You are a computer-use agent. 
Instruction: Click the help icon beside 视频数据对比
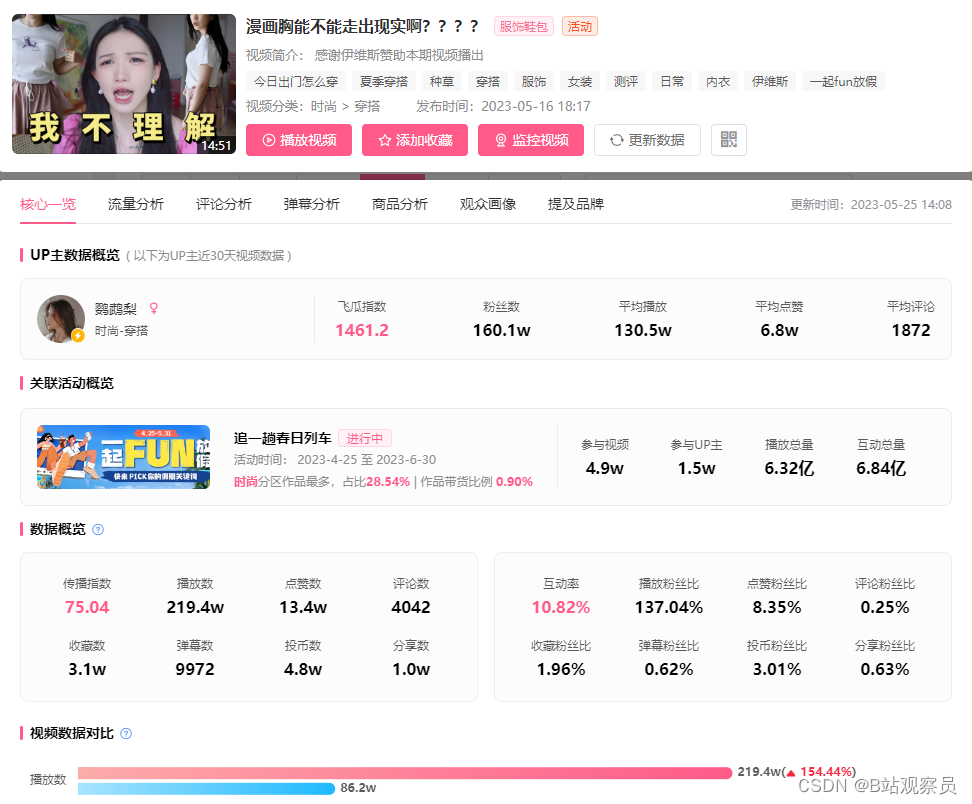coord(126,733)
